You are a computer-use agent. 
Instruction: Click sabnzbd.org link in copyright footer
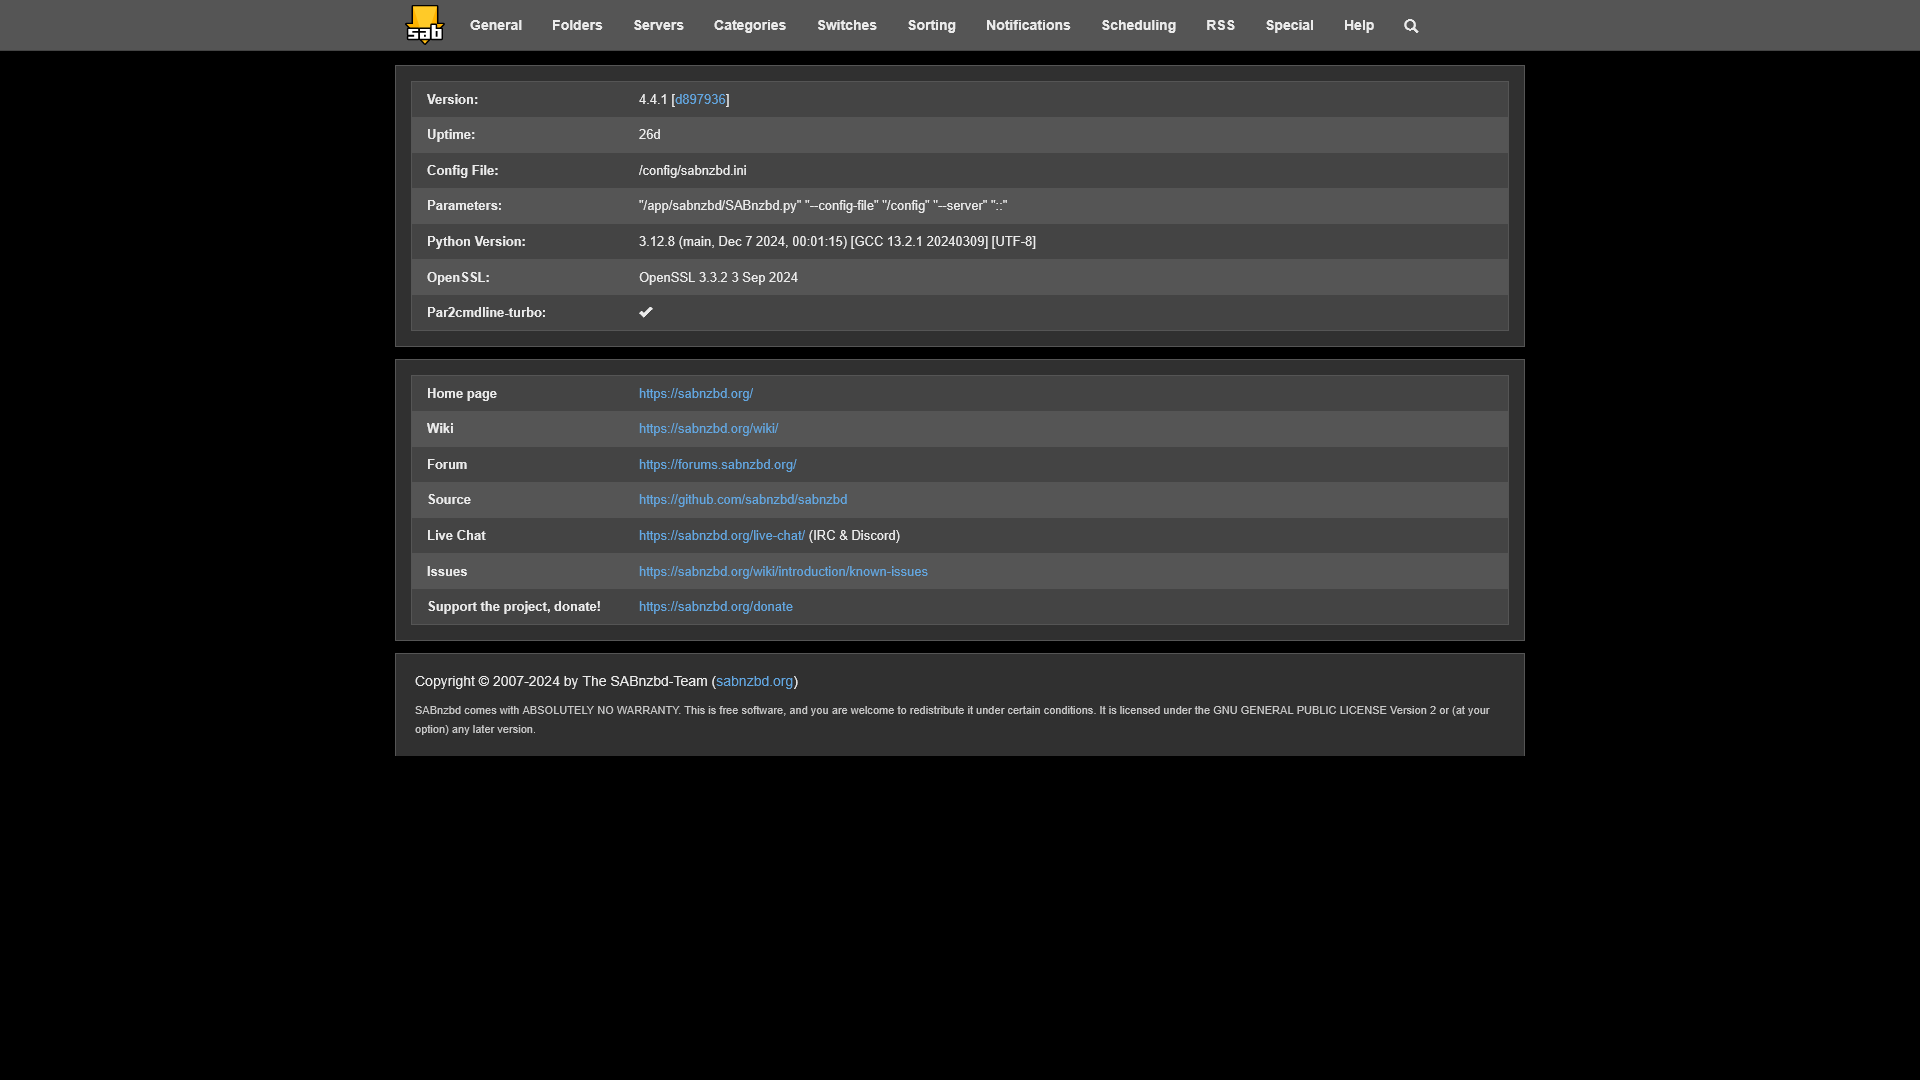click(x=754, y=681)
